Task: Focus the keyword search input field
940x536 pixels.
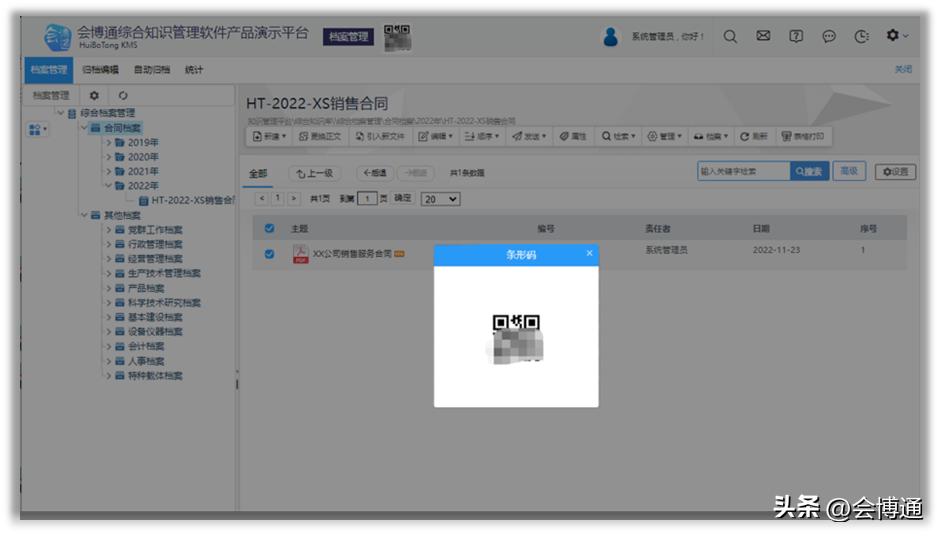Action: point(743,171)
